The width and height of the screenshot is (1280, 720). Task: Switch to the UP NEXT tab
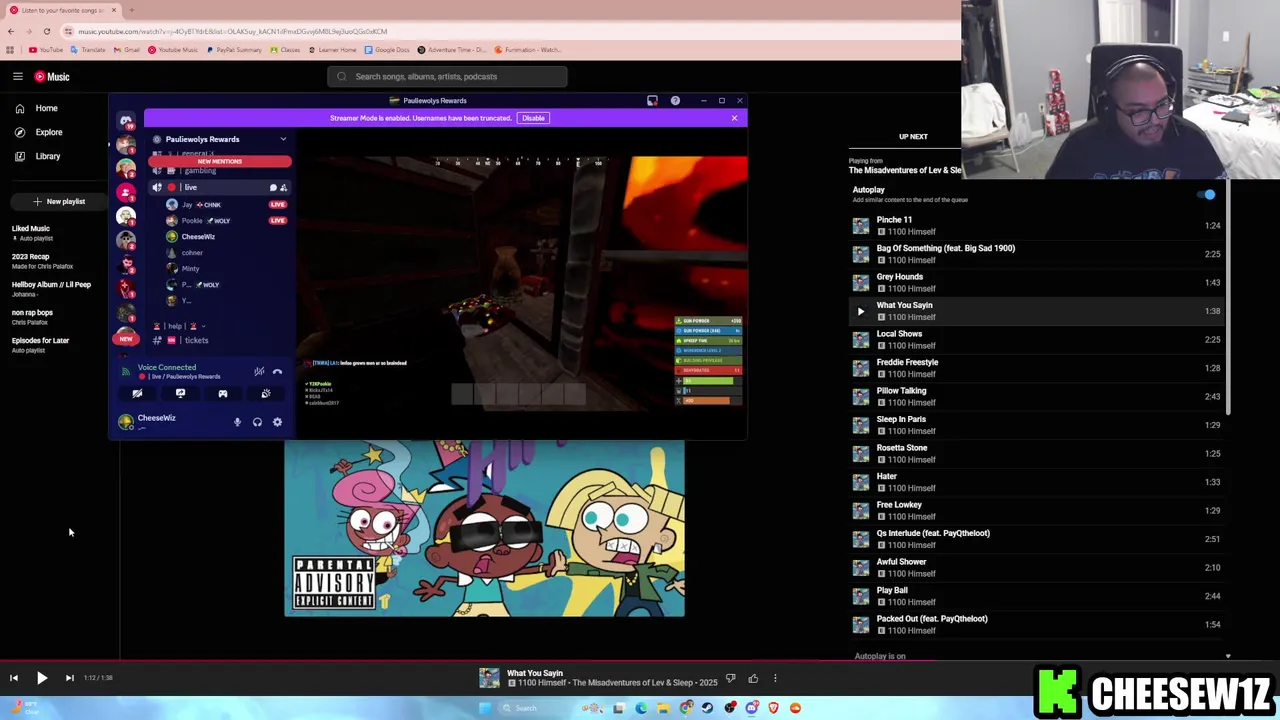click(x=912, y=137)
